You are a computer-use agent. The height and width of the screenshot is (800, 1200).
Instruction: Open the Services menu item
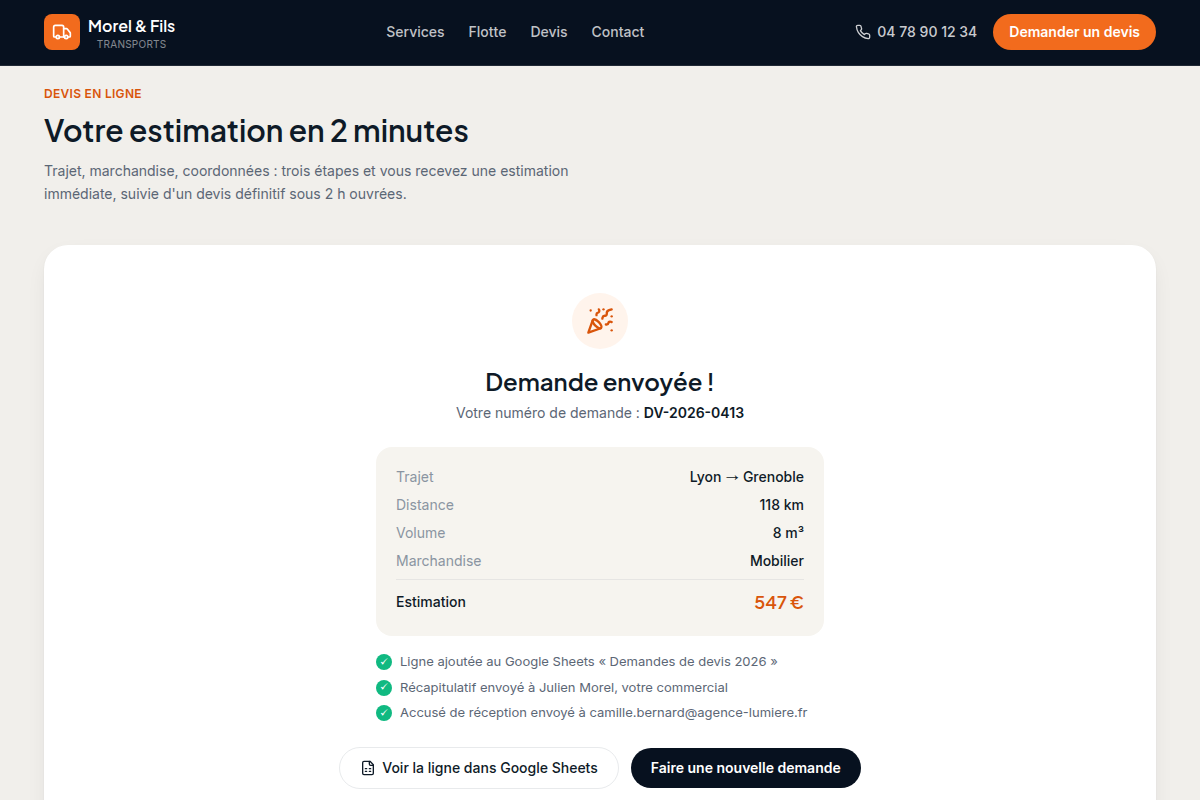pyautogui.click(x=415, y=32)
